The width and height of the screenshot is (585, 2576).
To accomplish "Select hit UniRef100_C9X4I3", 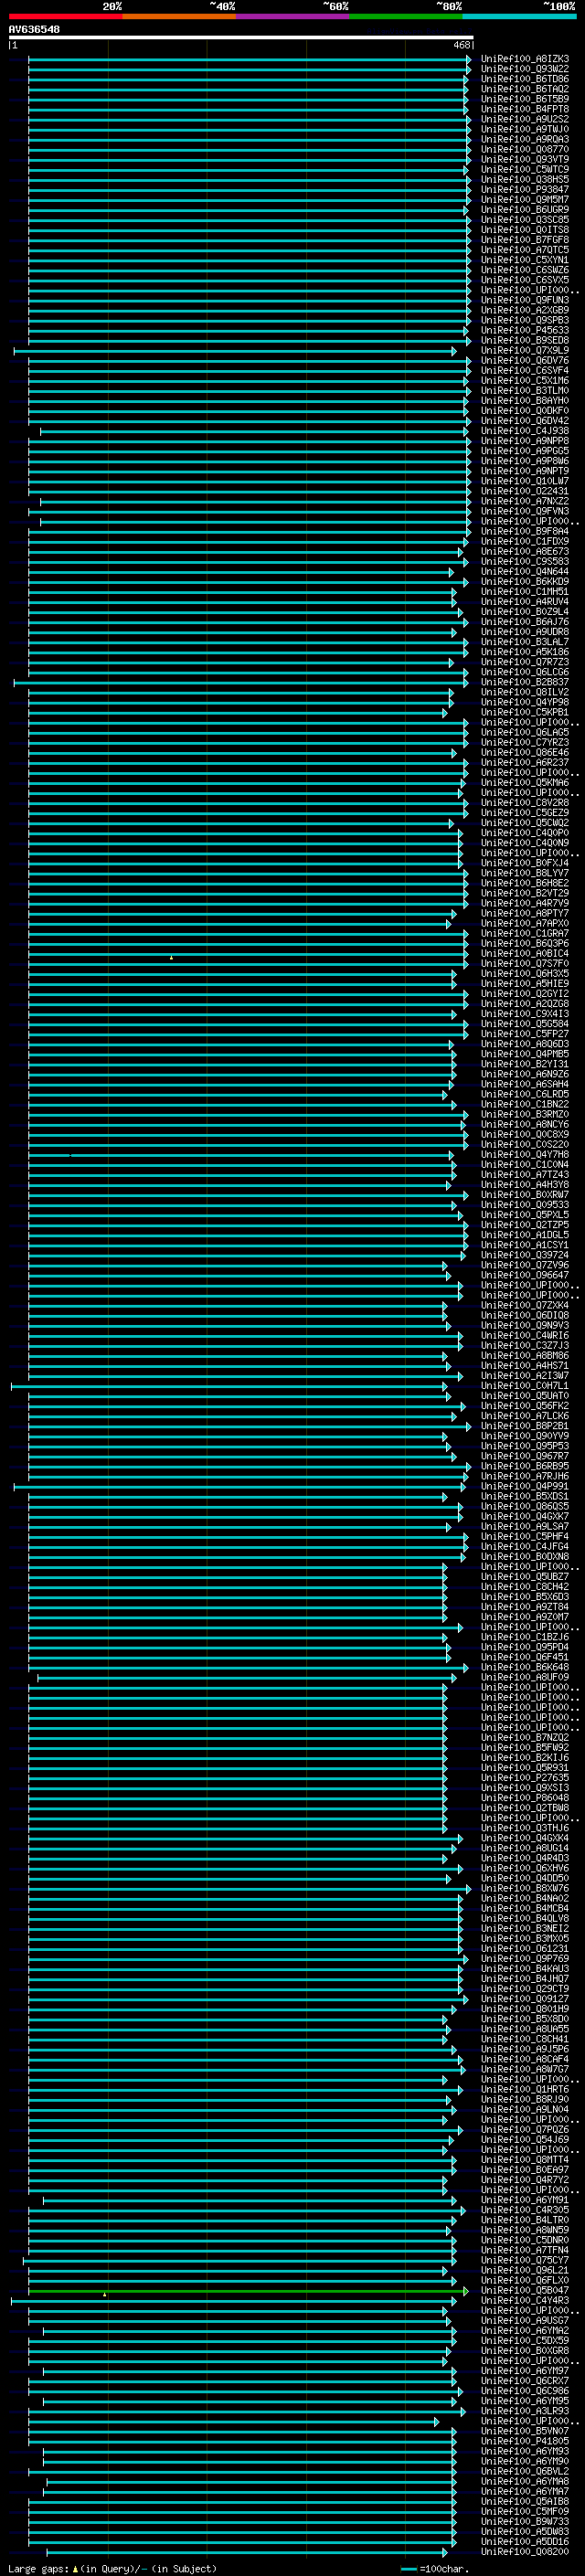I will [525, 1014].
